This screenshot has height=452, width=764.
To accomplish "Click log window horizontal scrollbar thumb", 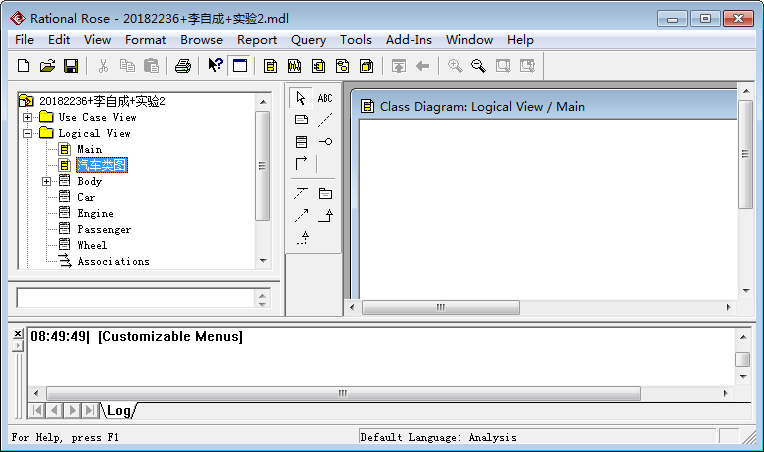I will (343, 393).
